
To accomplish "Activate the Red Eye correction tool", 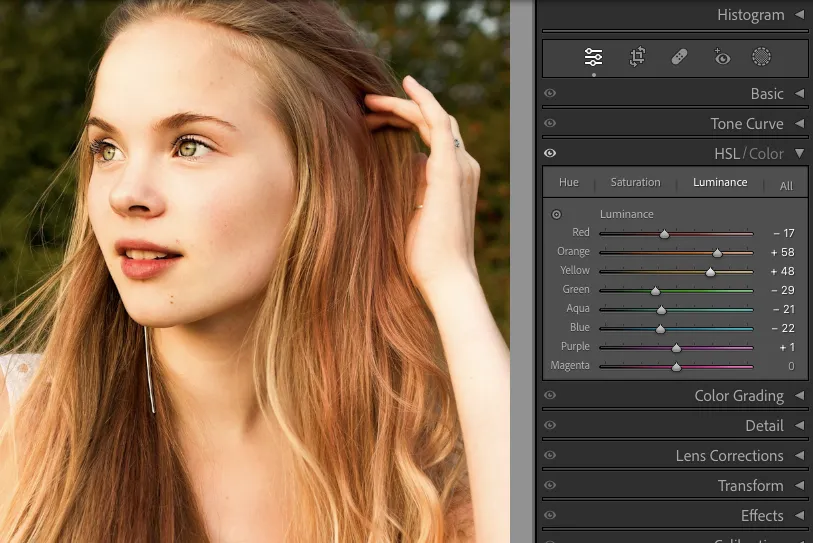I will pos(722,58).
